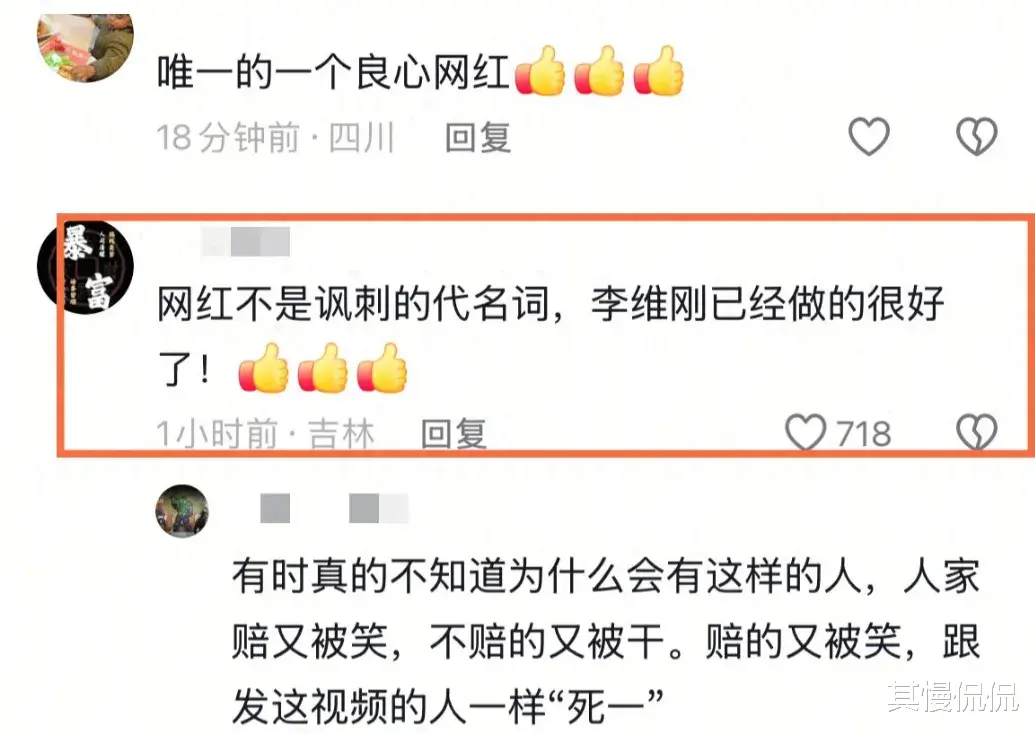Tap the blurred username of the nested reply

point(334,508)
